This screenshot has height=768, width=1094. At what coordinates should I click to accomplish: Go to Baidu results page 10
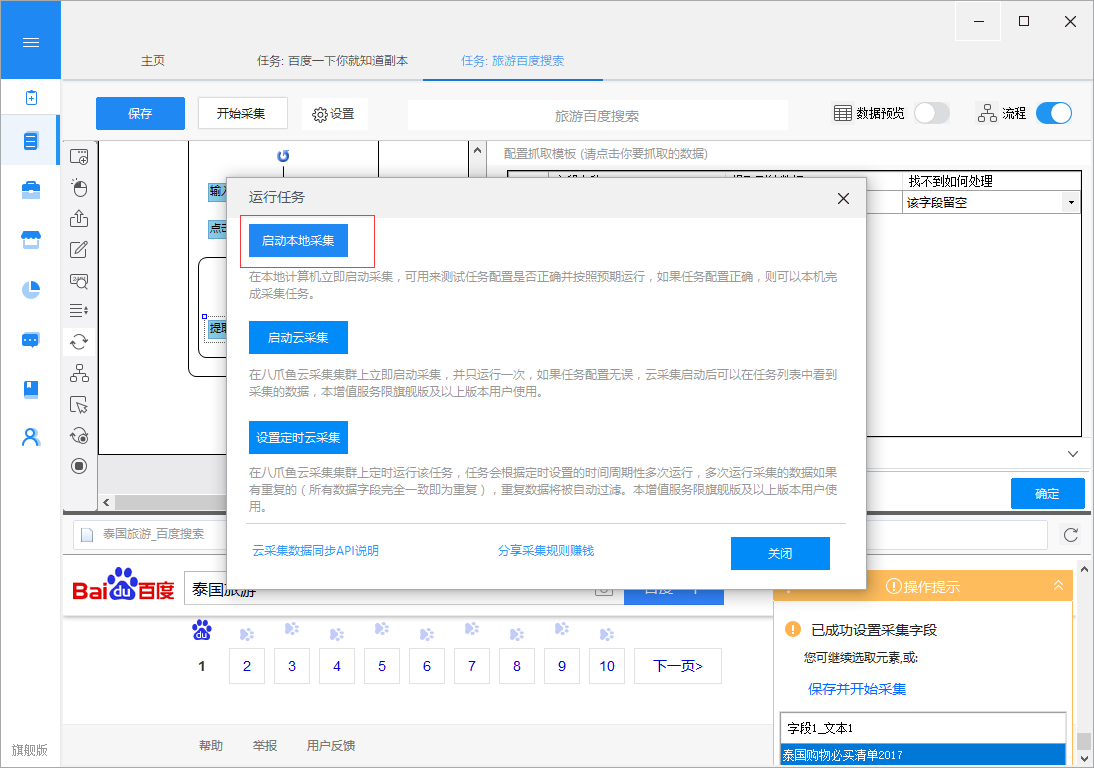point(607,666)
